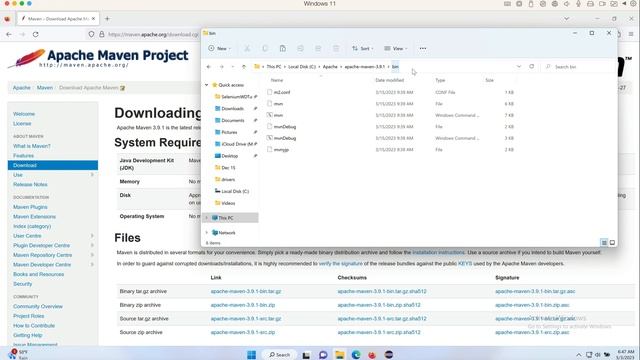Click Welcome link in Maven sidebar
Viewport: 640px width, 360px height.
tap(24, 114)
